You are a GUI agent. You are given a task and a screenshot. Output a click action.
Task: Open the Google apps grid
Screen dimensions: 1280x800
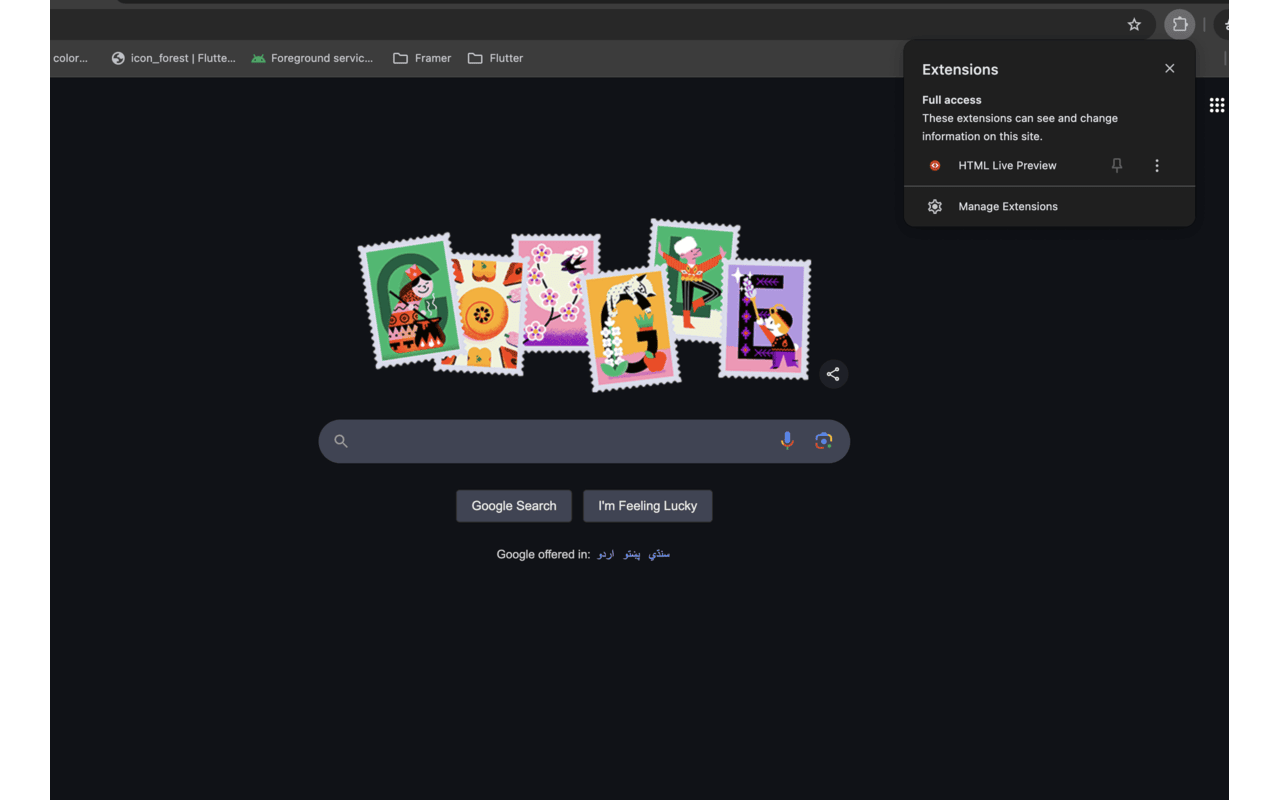pos(1217,105)
